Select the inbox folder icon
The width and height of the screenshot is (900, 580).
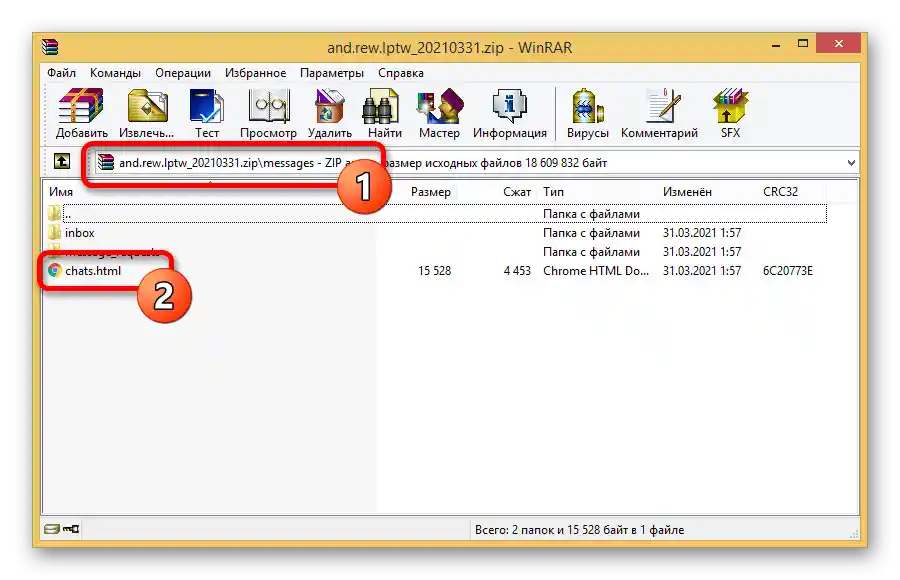point(55,233)
